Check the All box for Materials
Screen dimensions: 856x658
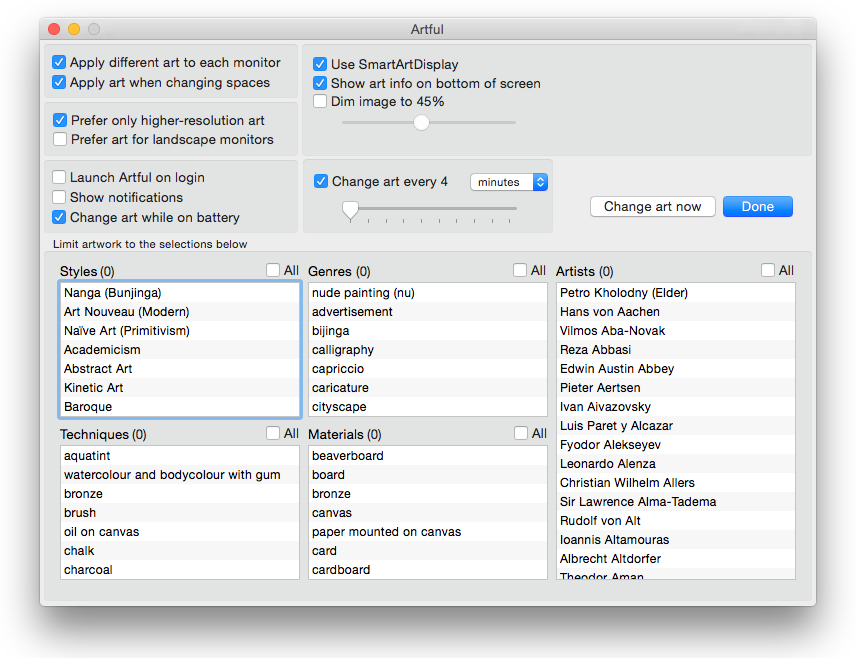pos(521,434)
